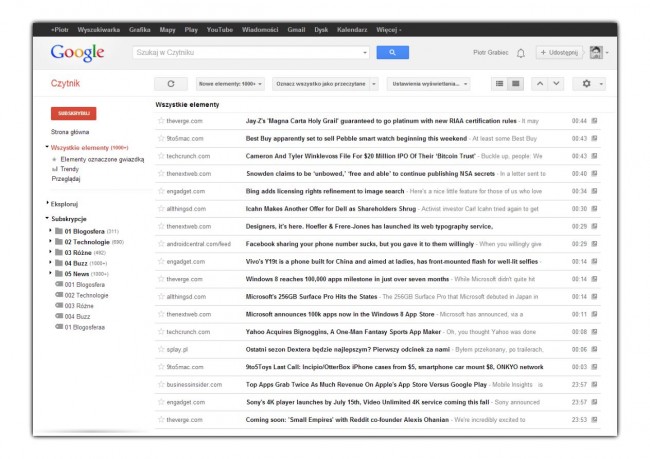
Task: Go to Strona główna link
Action: (x=70, y=132)
